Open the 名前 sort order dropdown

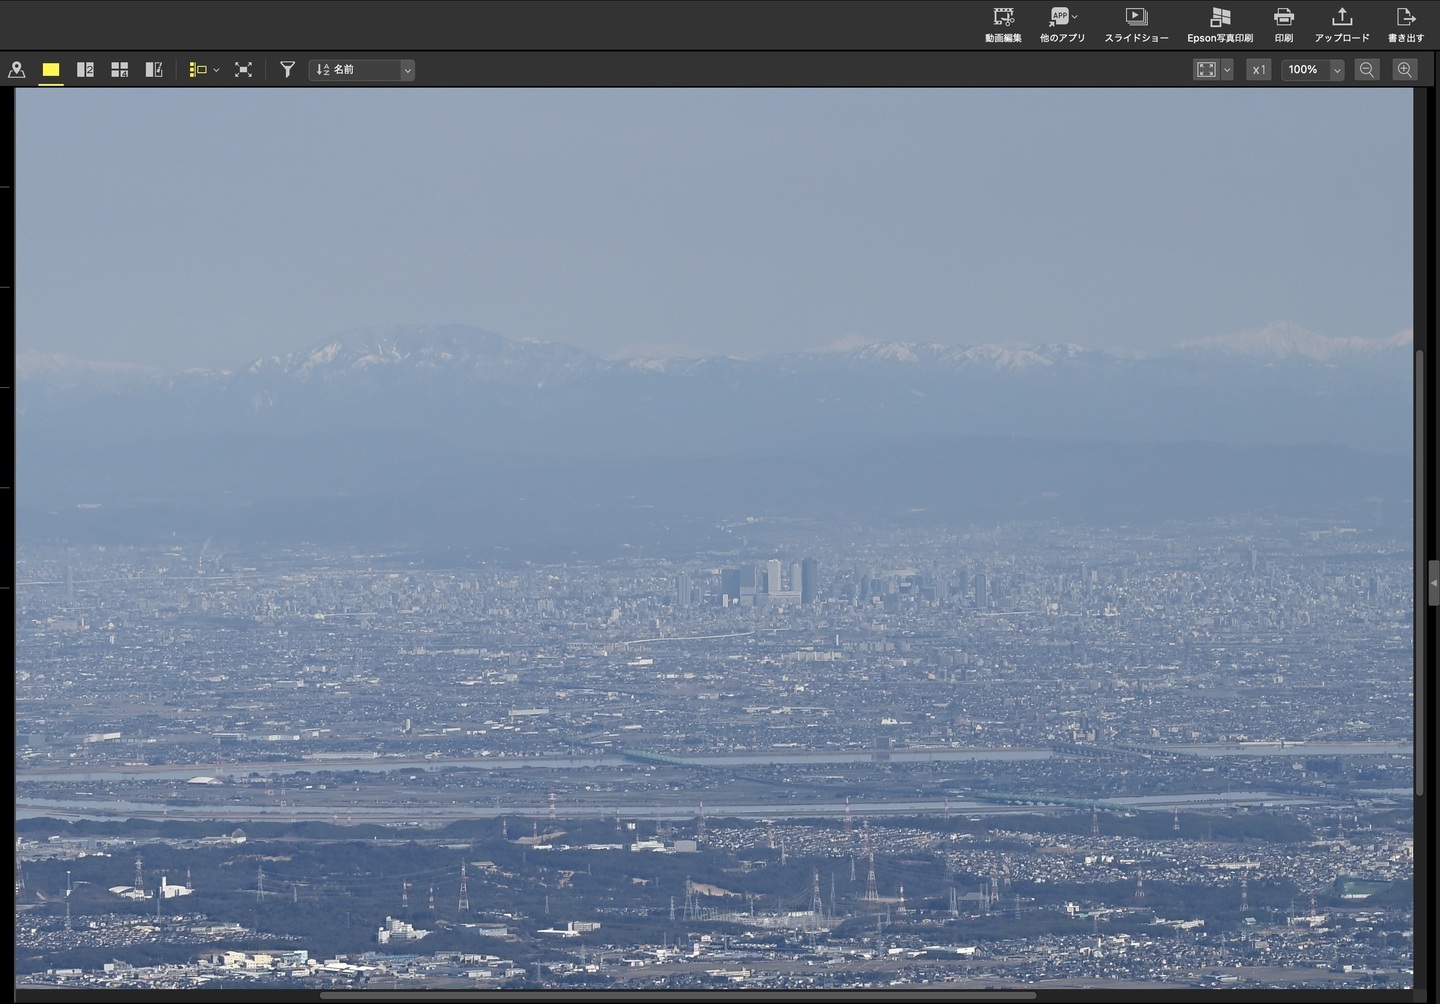click(x=362, y=70)
